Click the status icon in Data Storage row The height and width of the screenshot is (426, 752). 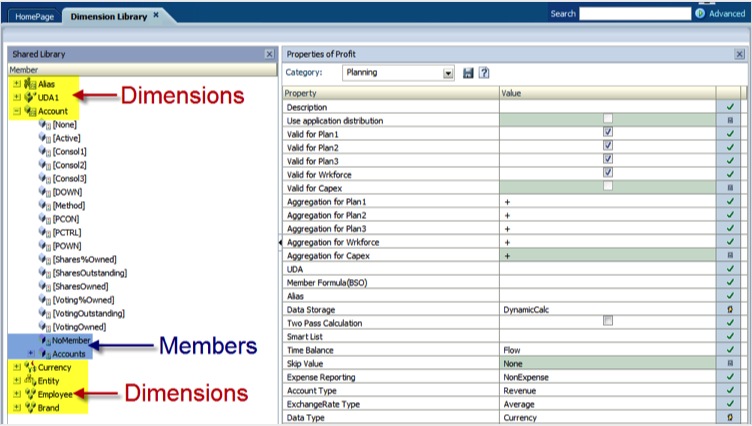(730, 309)
